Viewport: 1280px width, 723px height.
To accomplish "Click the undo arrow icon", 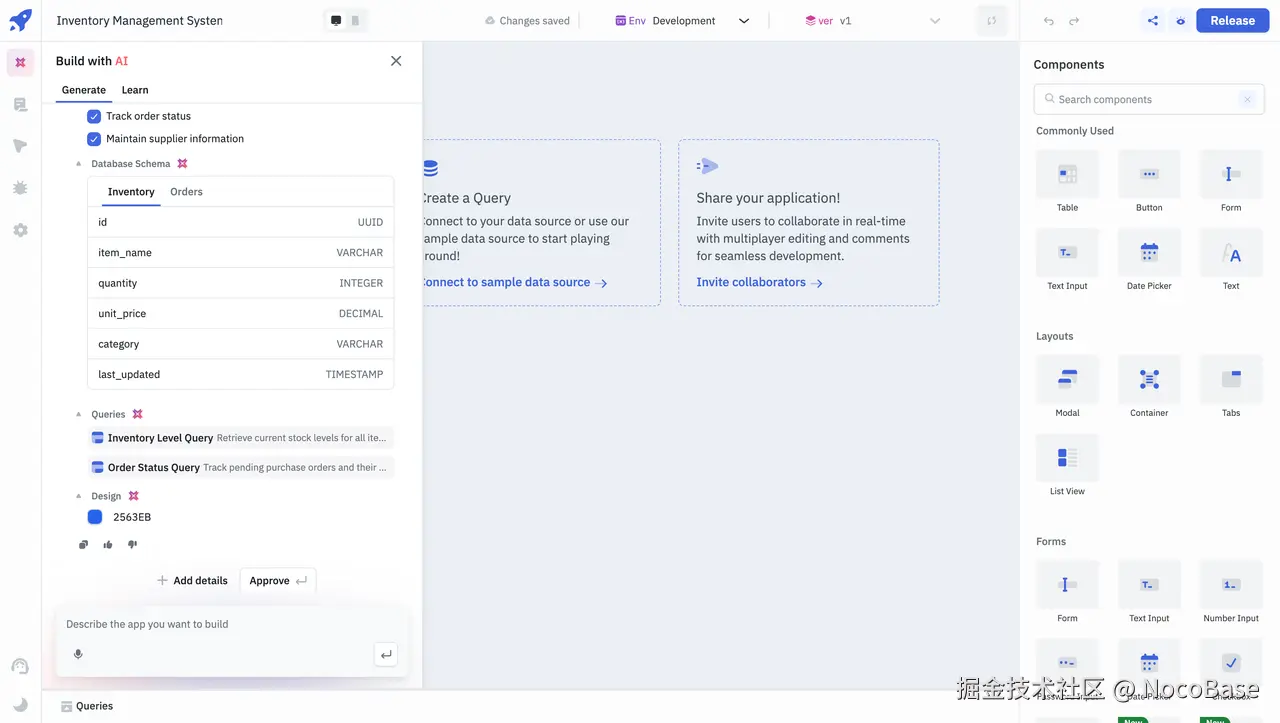I will point(1049,21).
